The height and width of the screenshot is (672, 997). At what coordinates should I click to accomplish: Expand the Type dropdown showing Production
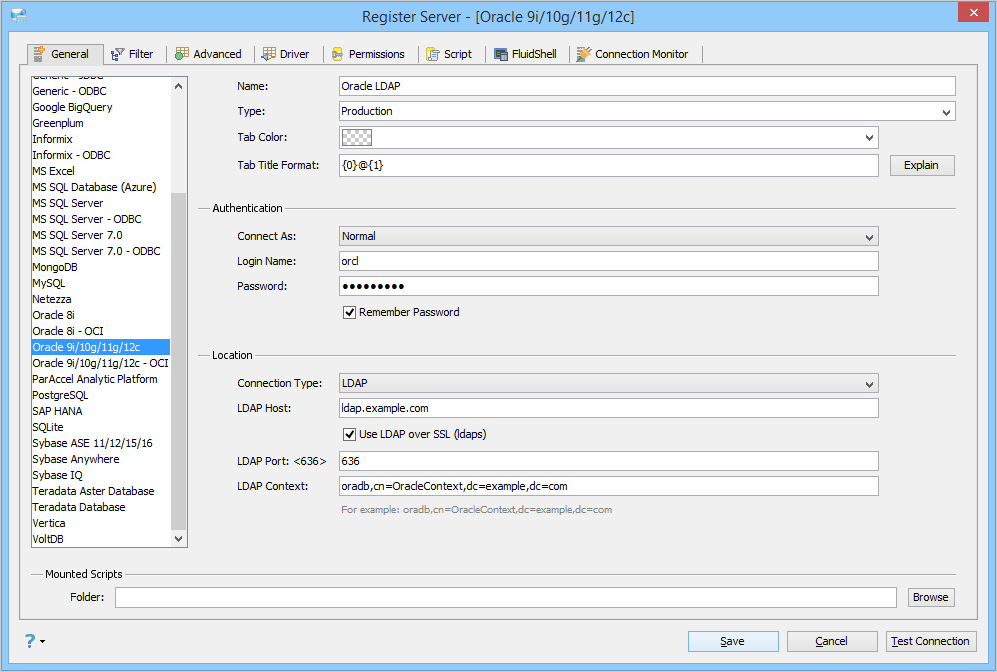647,111
